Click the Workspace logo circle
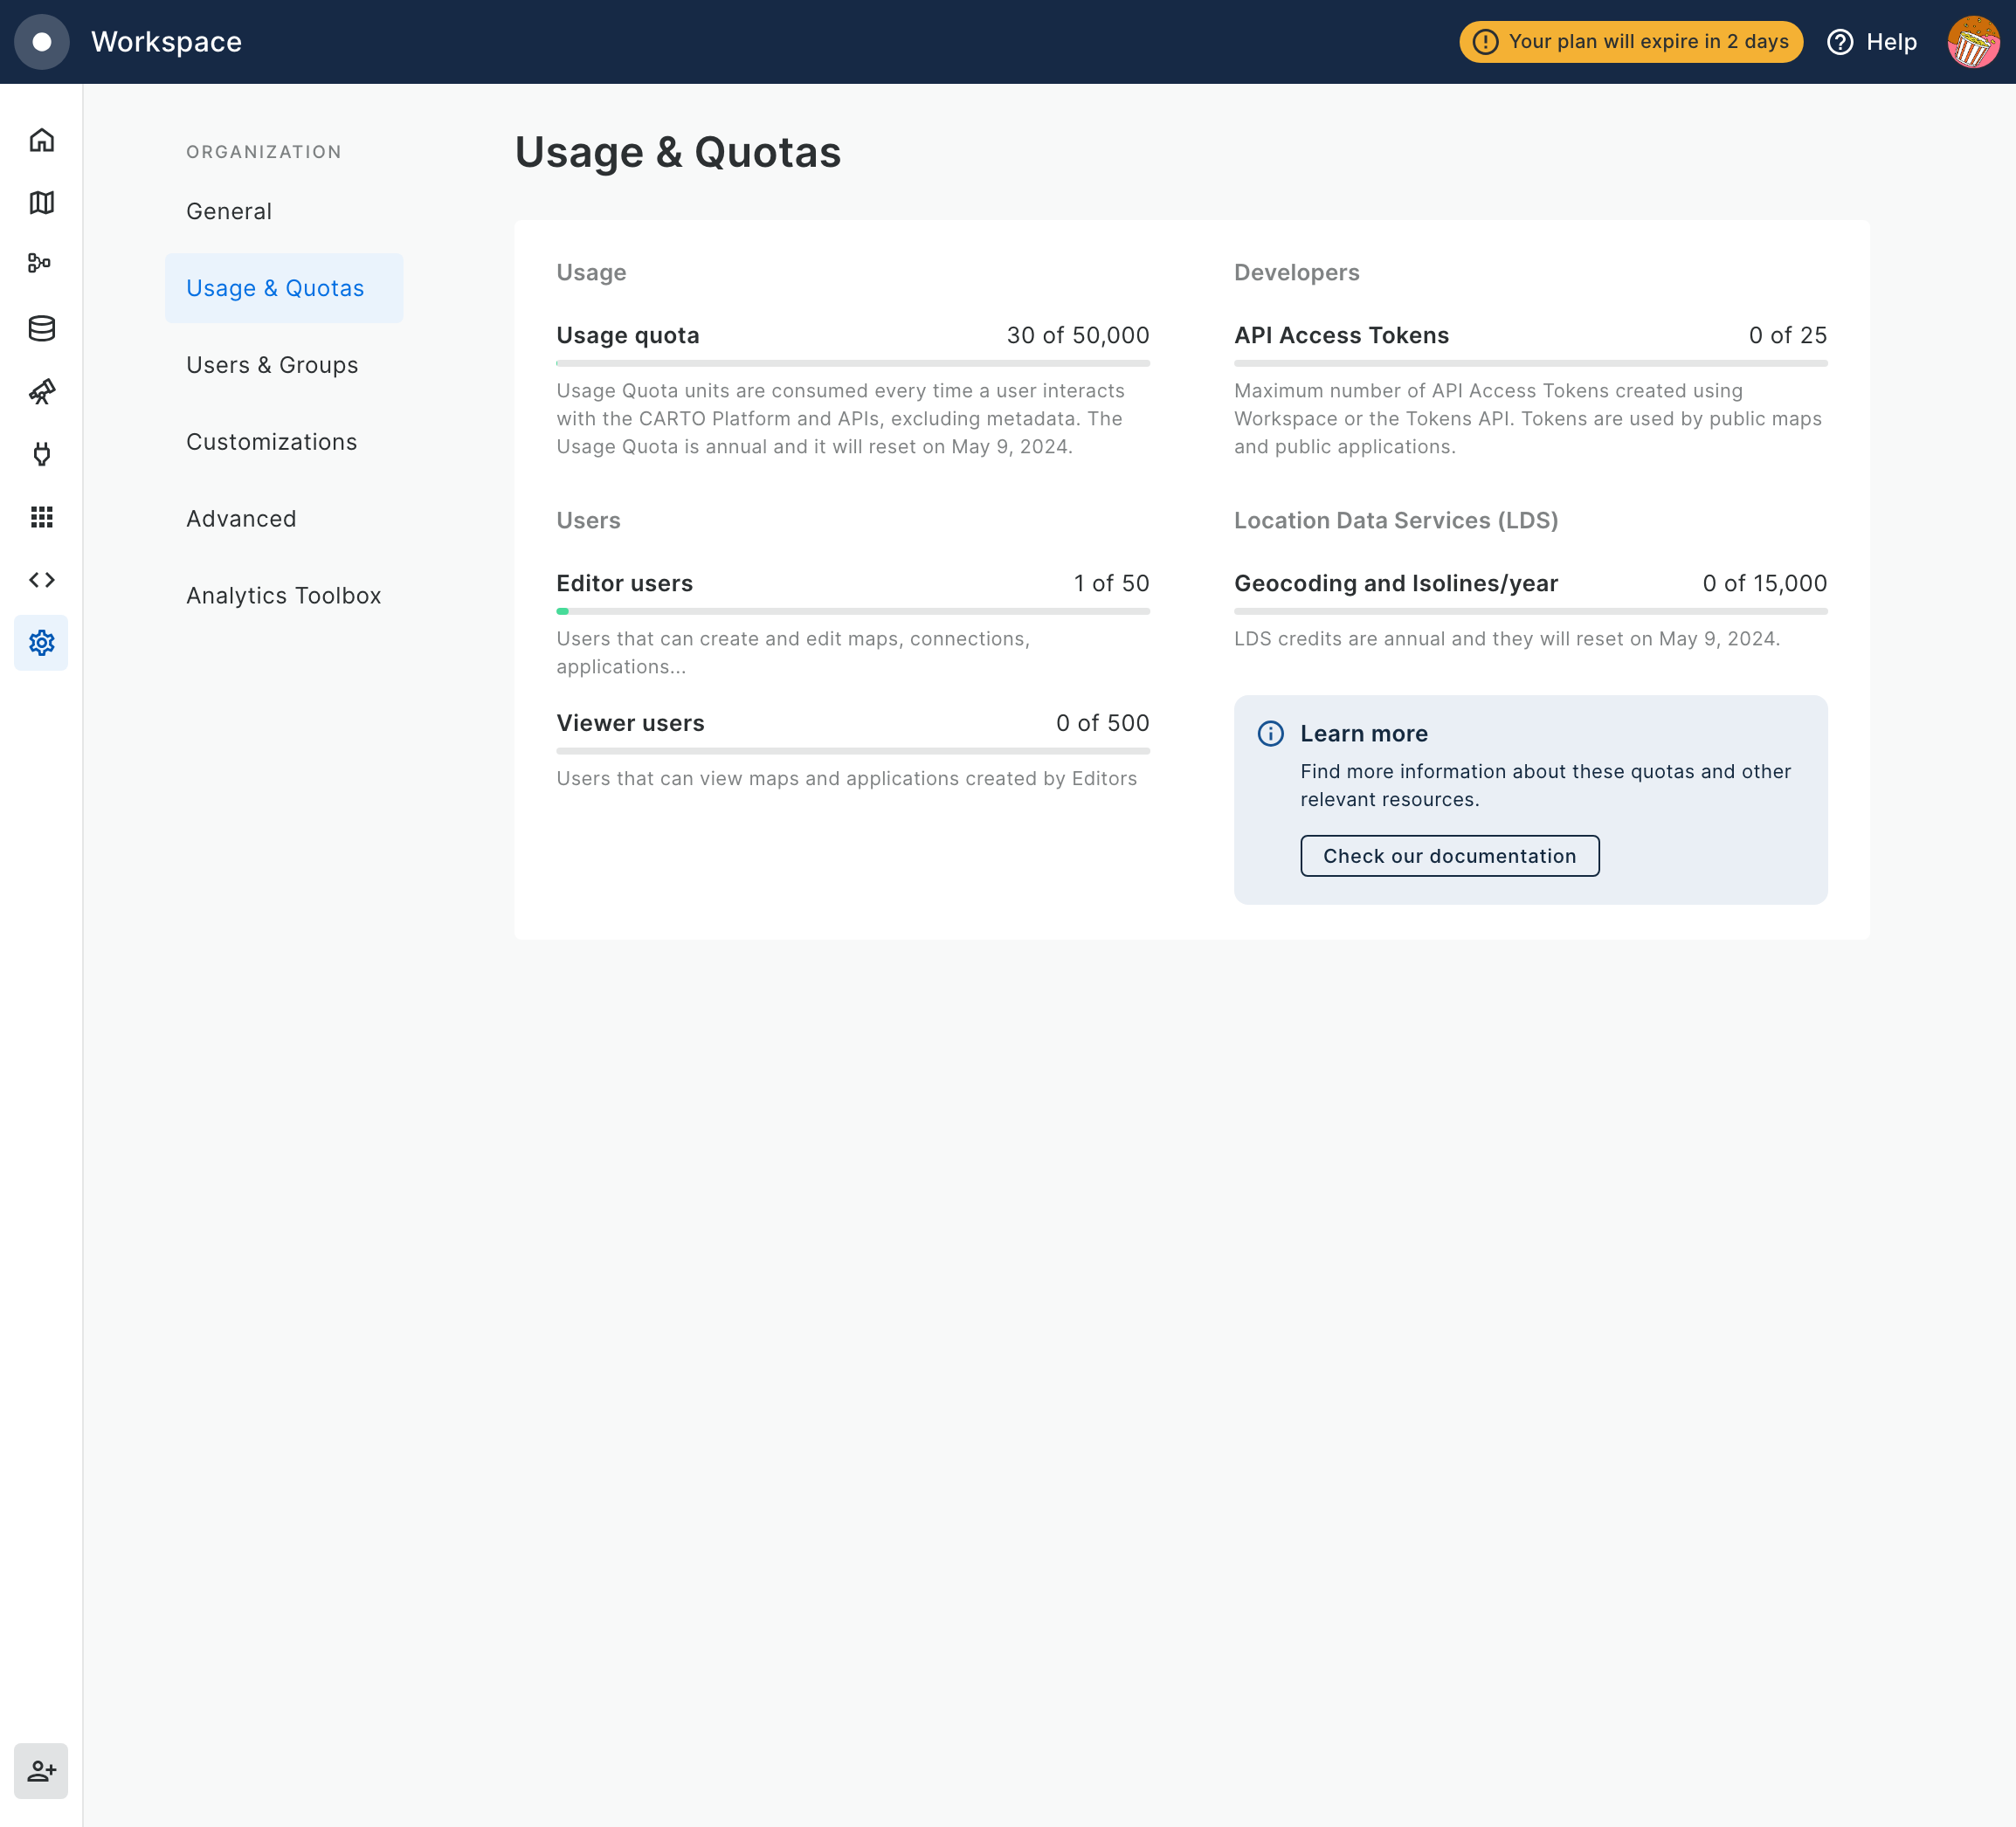Screen dimensions: 2016x1827 pos(42,42)
